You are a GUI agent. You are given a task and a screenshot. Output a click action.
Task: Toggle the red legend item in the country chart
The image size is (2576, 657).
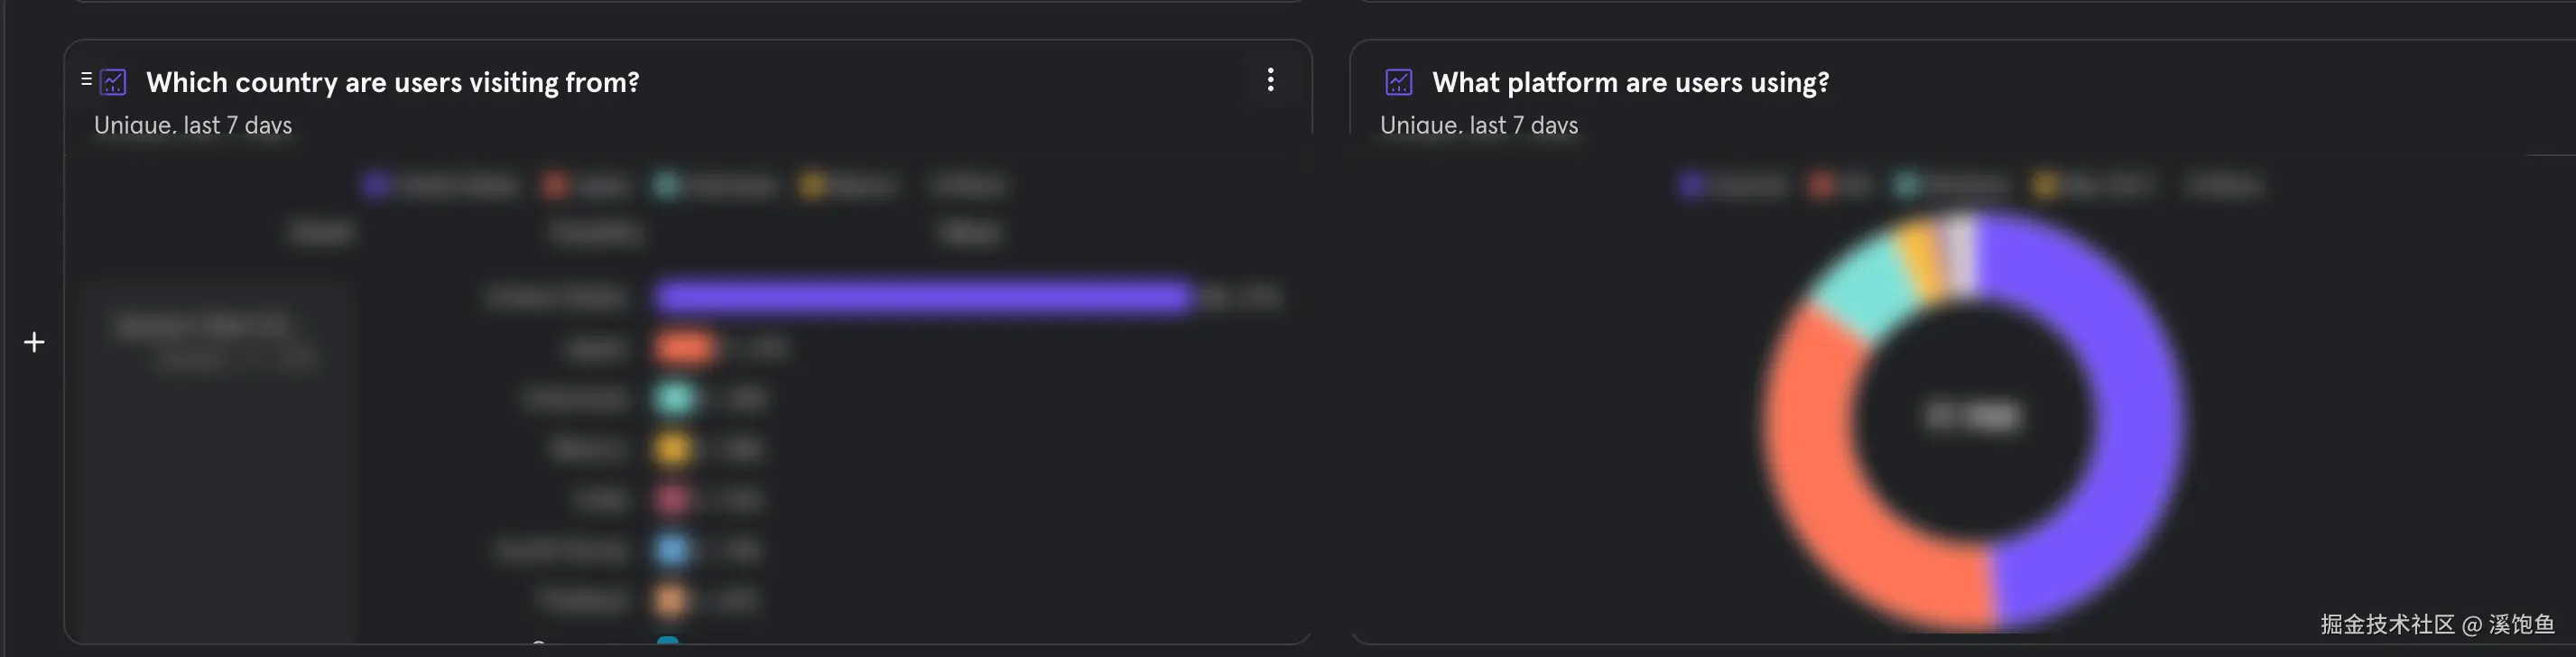click(x=587, y=185)
